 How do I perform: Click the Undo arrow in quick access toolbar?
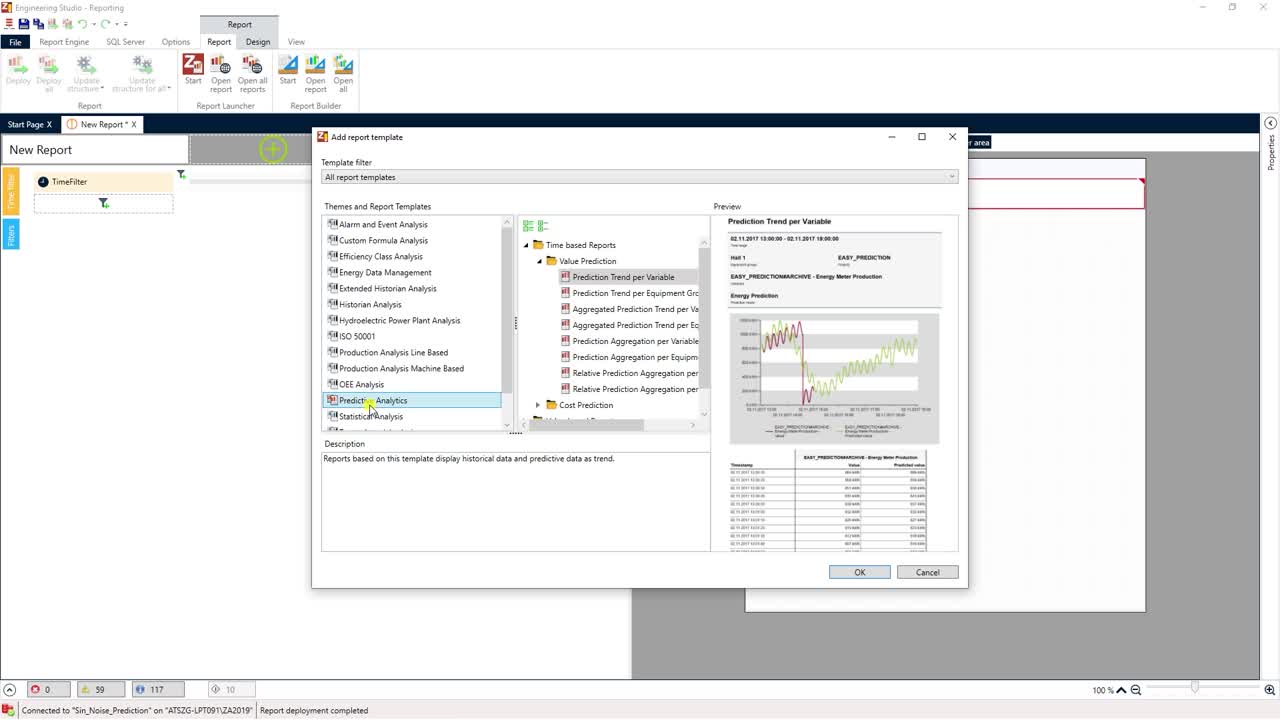pyautogui.click(x=83, y=23)
